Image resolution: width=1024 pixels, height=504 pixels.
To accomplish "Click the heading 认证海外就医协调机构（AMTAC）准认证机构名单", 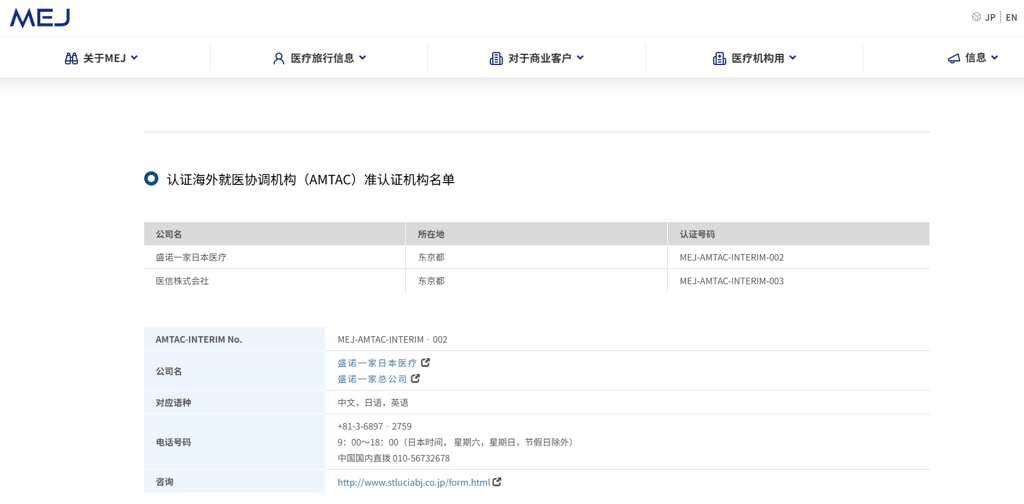I will pos(311,180).
